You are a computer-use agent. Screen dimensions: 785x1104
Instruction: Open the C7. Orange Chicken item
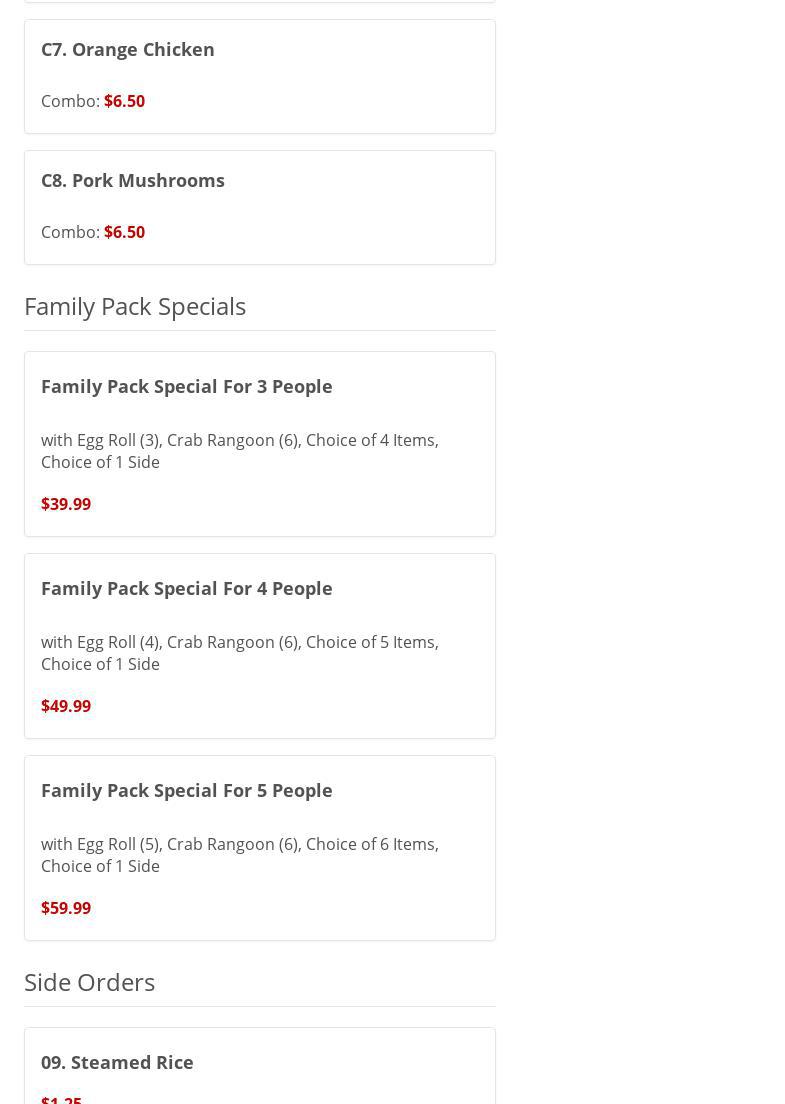pos(127,49)
